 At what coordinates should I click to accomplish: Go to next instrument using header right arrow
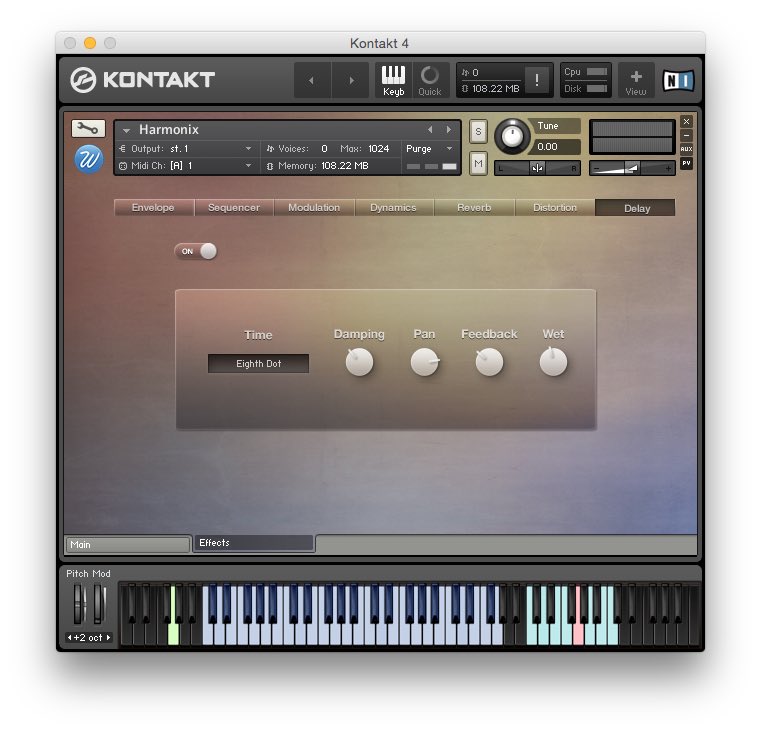click(x=351, y=81)
